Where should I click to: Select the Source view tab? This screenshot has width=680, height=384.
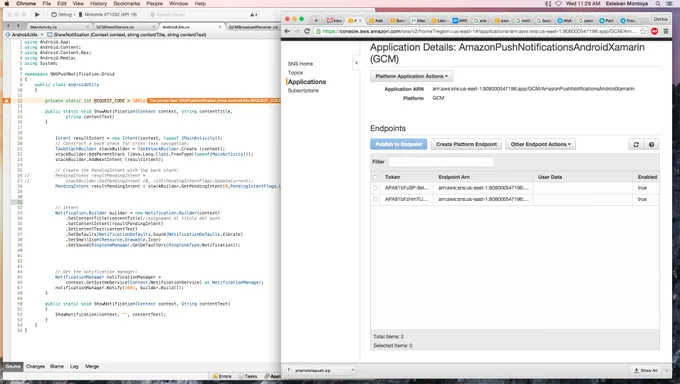coord(13,367)
